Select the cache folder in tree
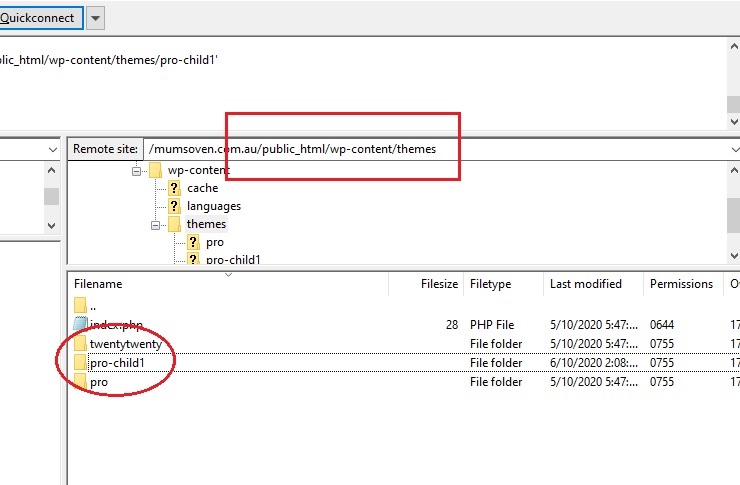The width and height of the screenshot is (740, 485). pyautogui.click(x=202, y=188)
